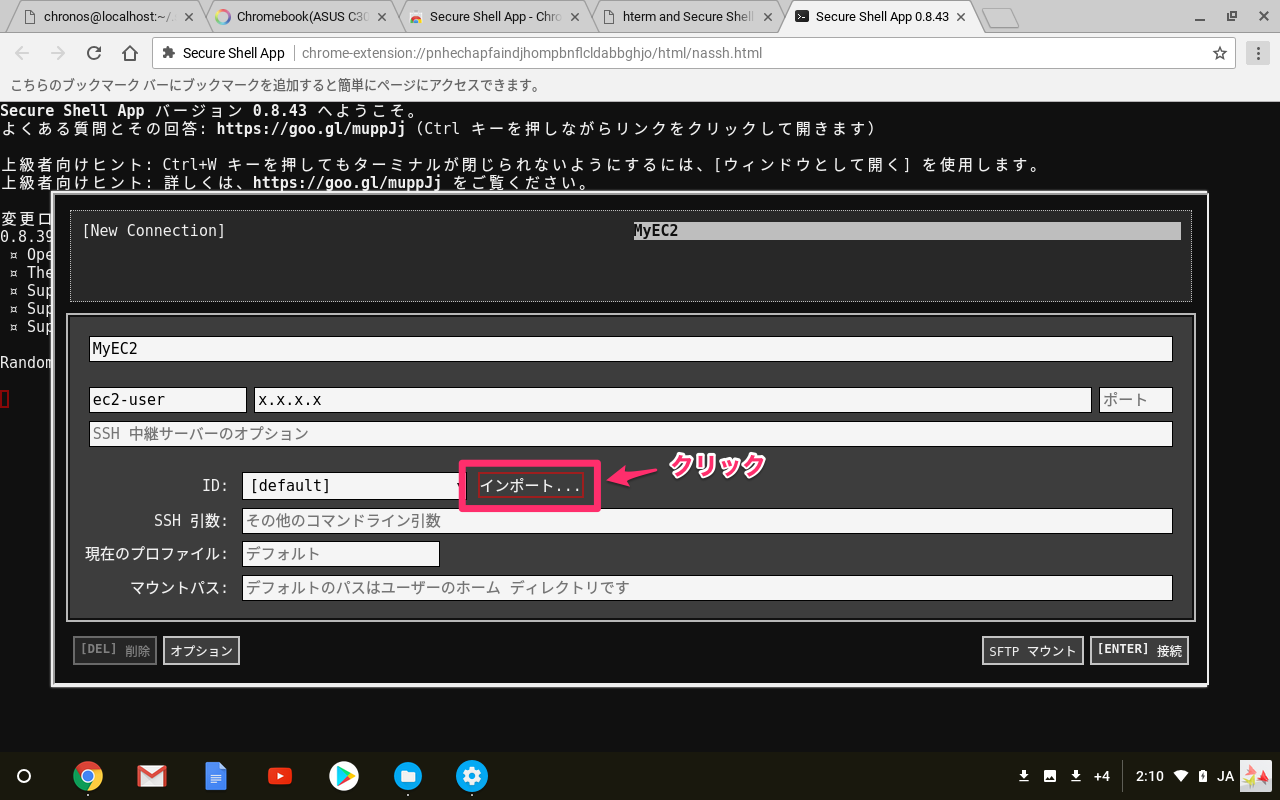Click the +4 notifications counter
This screenshot has width=1280, height=800.
click(1102, 776)
